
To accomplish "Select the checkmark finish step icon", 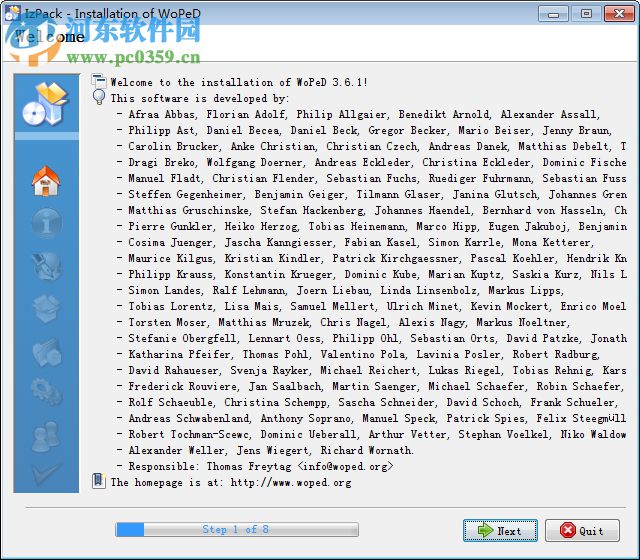I will click(x=46, y=473).
